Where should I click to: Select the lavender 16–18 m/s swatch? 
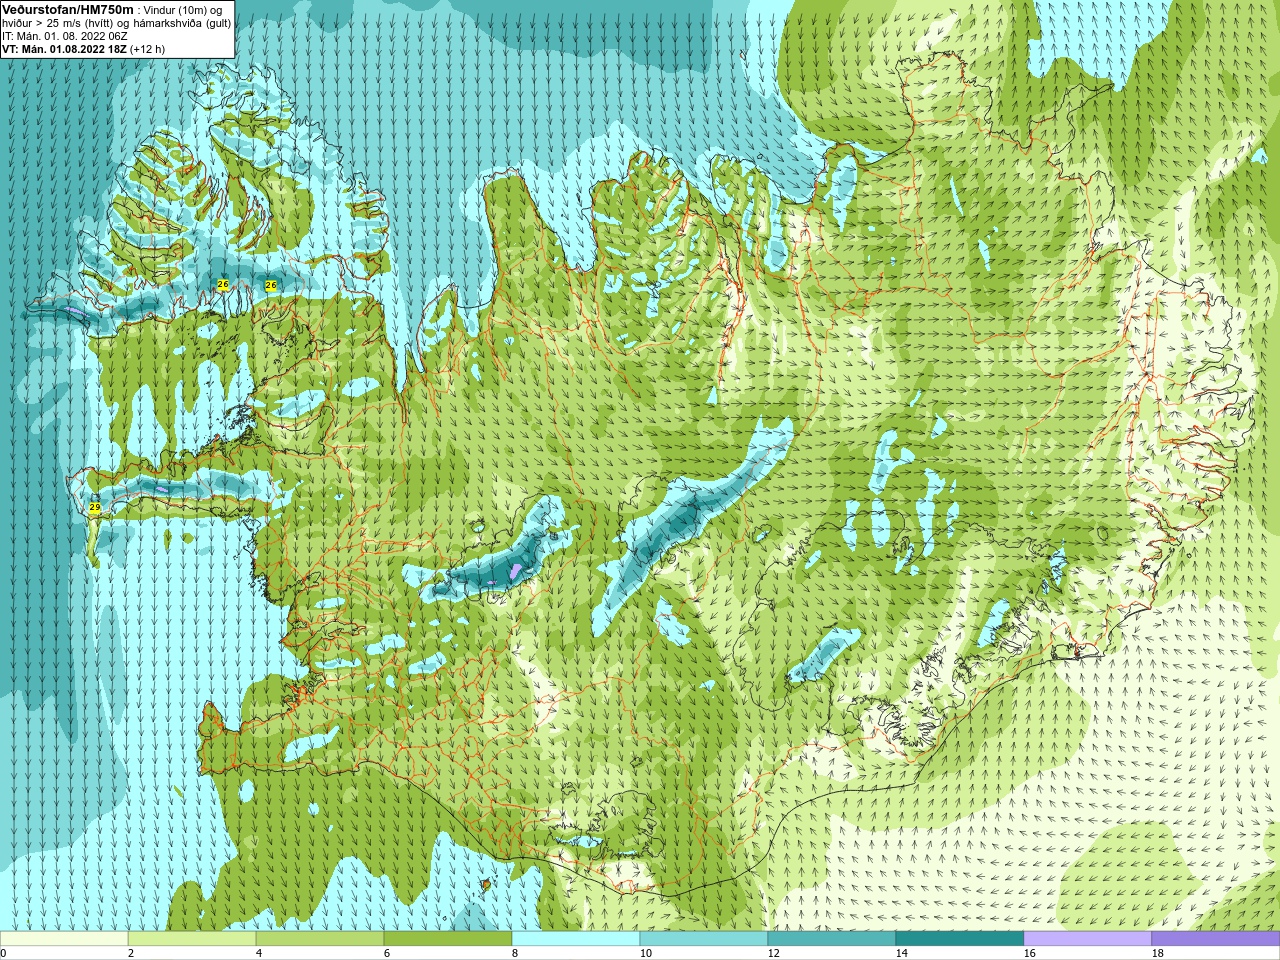[1088, 939]
